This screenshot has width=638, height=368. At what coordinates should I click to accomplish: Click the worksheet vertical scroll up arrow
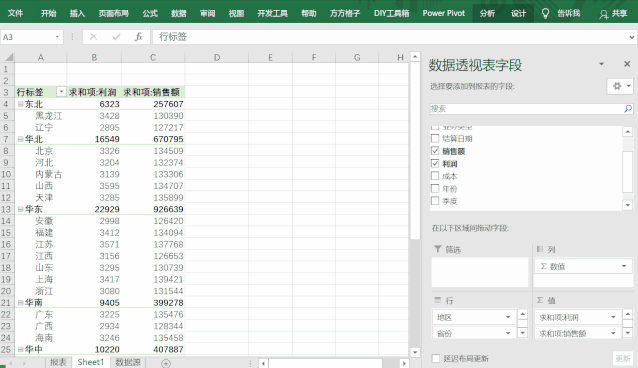pos(415,57)
